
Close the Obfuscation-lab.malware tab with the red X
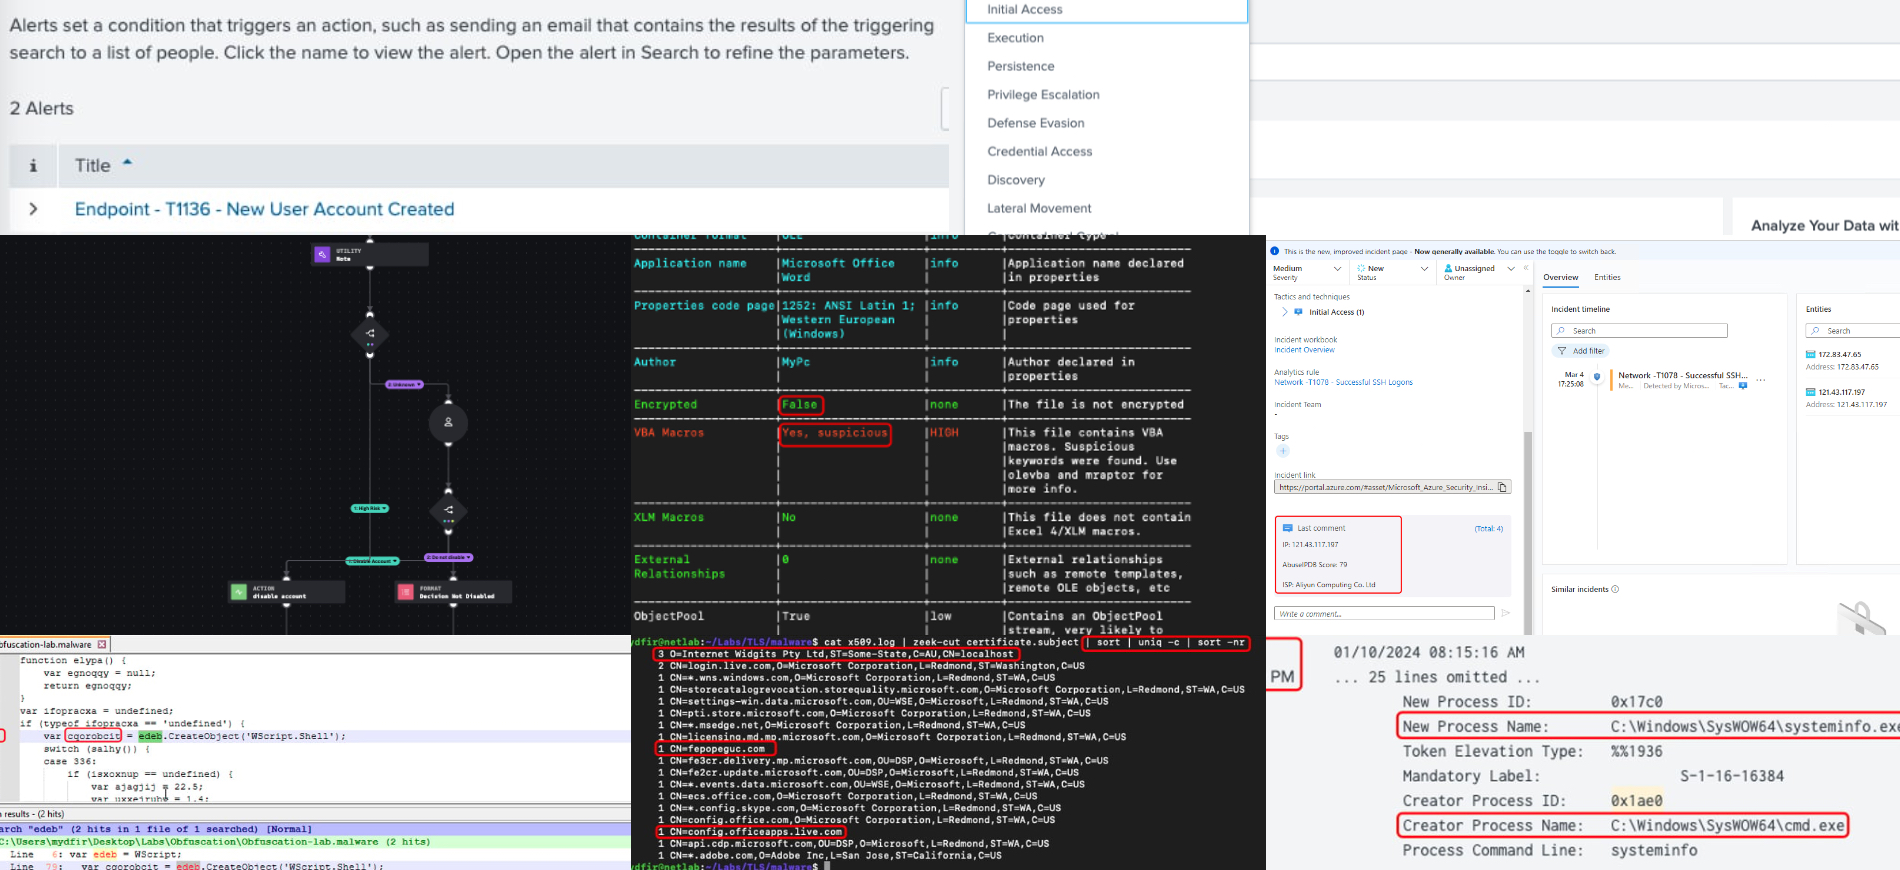click(102, 645)
